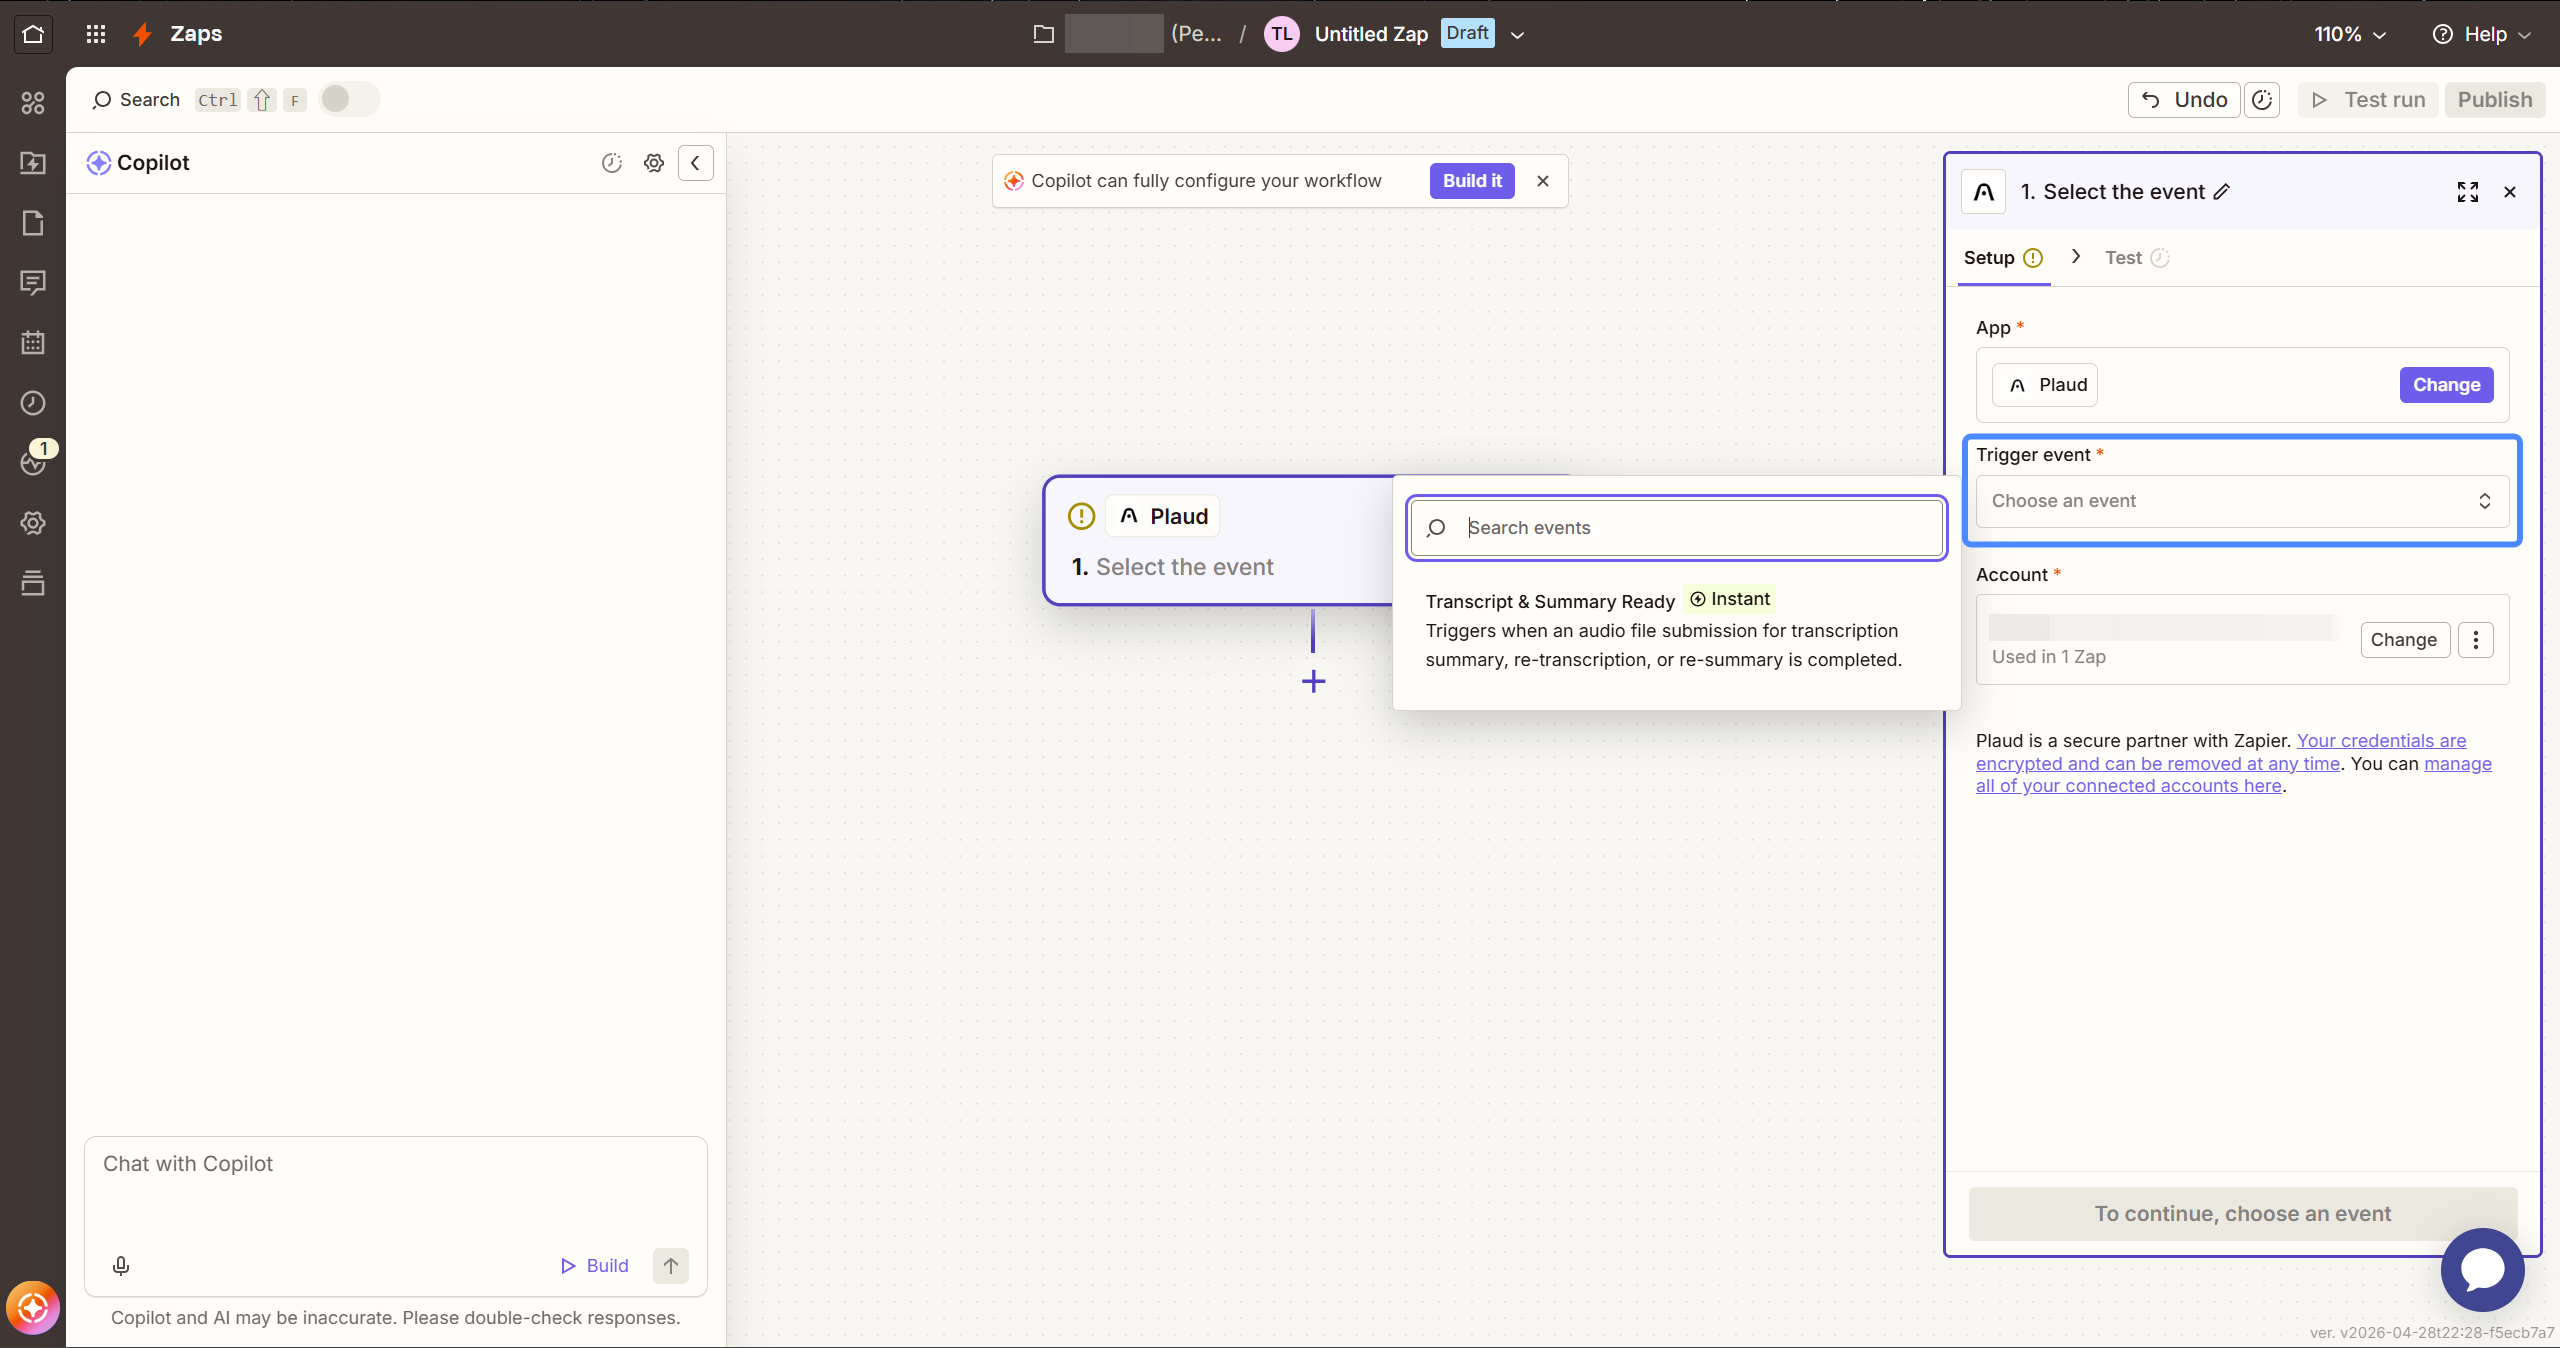Change the connected account
Screen dimensions: 2560x1348
tap(2404, 640)
